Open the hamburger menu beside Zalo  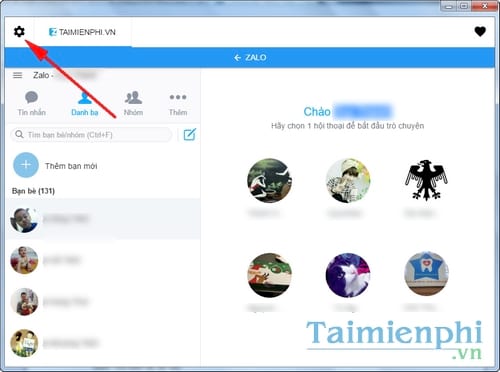[17, 75]
